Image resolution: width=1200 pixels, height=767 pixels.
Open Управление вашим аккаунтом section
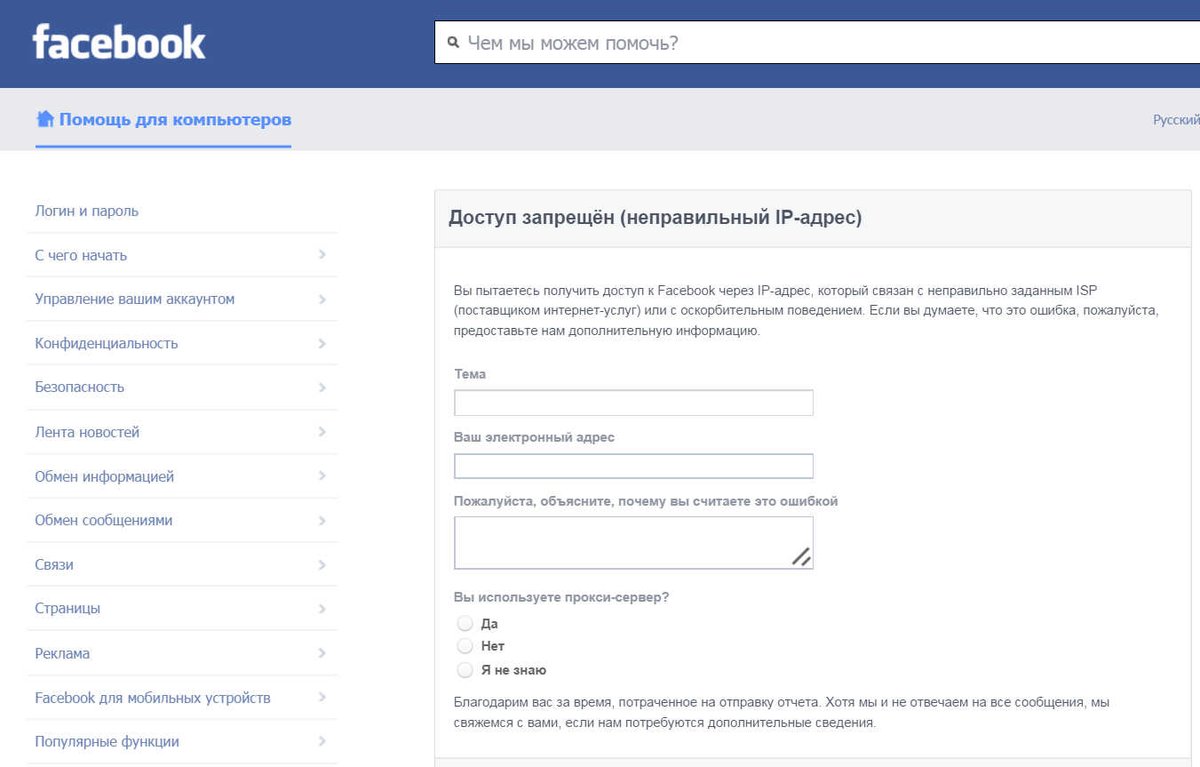tap(135, 299)
